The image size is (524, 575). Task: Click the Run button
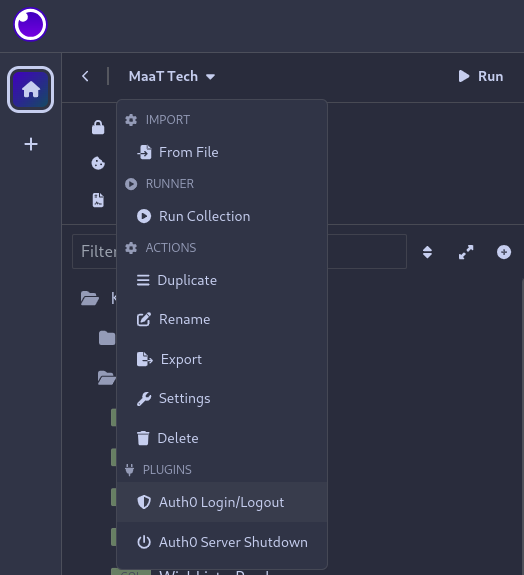pyautogui.click(x=481, y=76)
